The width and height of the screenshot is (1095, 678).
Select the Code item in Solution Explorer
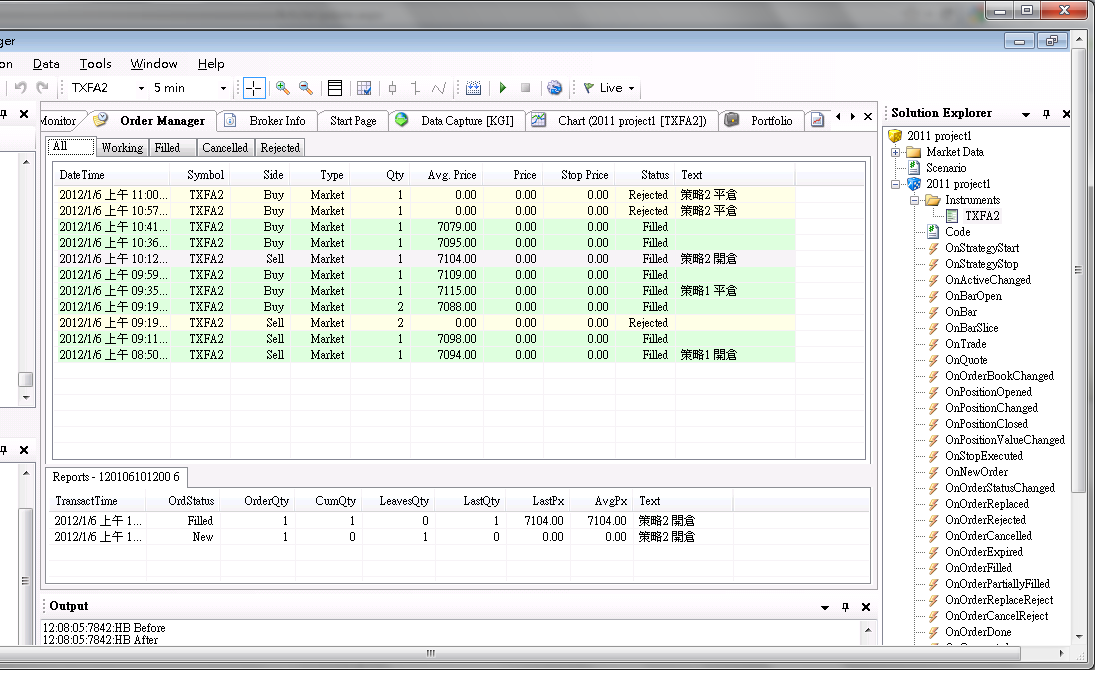click(957, 233)
